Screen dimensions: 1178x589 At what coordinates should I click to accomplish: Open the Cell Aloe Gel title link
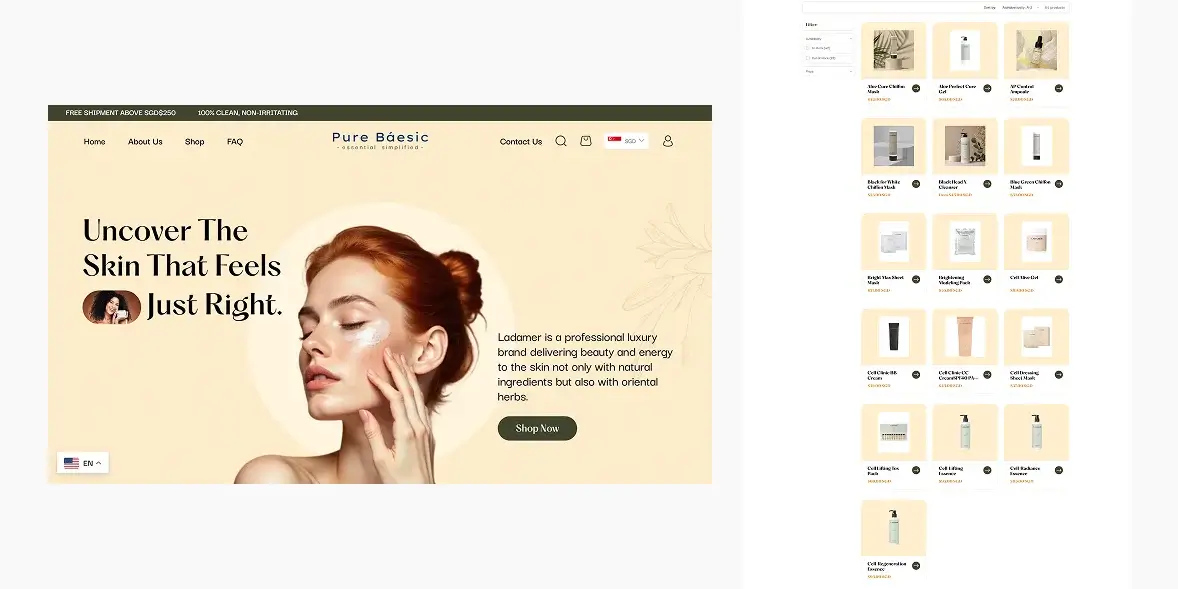click(x=1024, y=277)
